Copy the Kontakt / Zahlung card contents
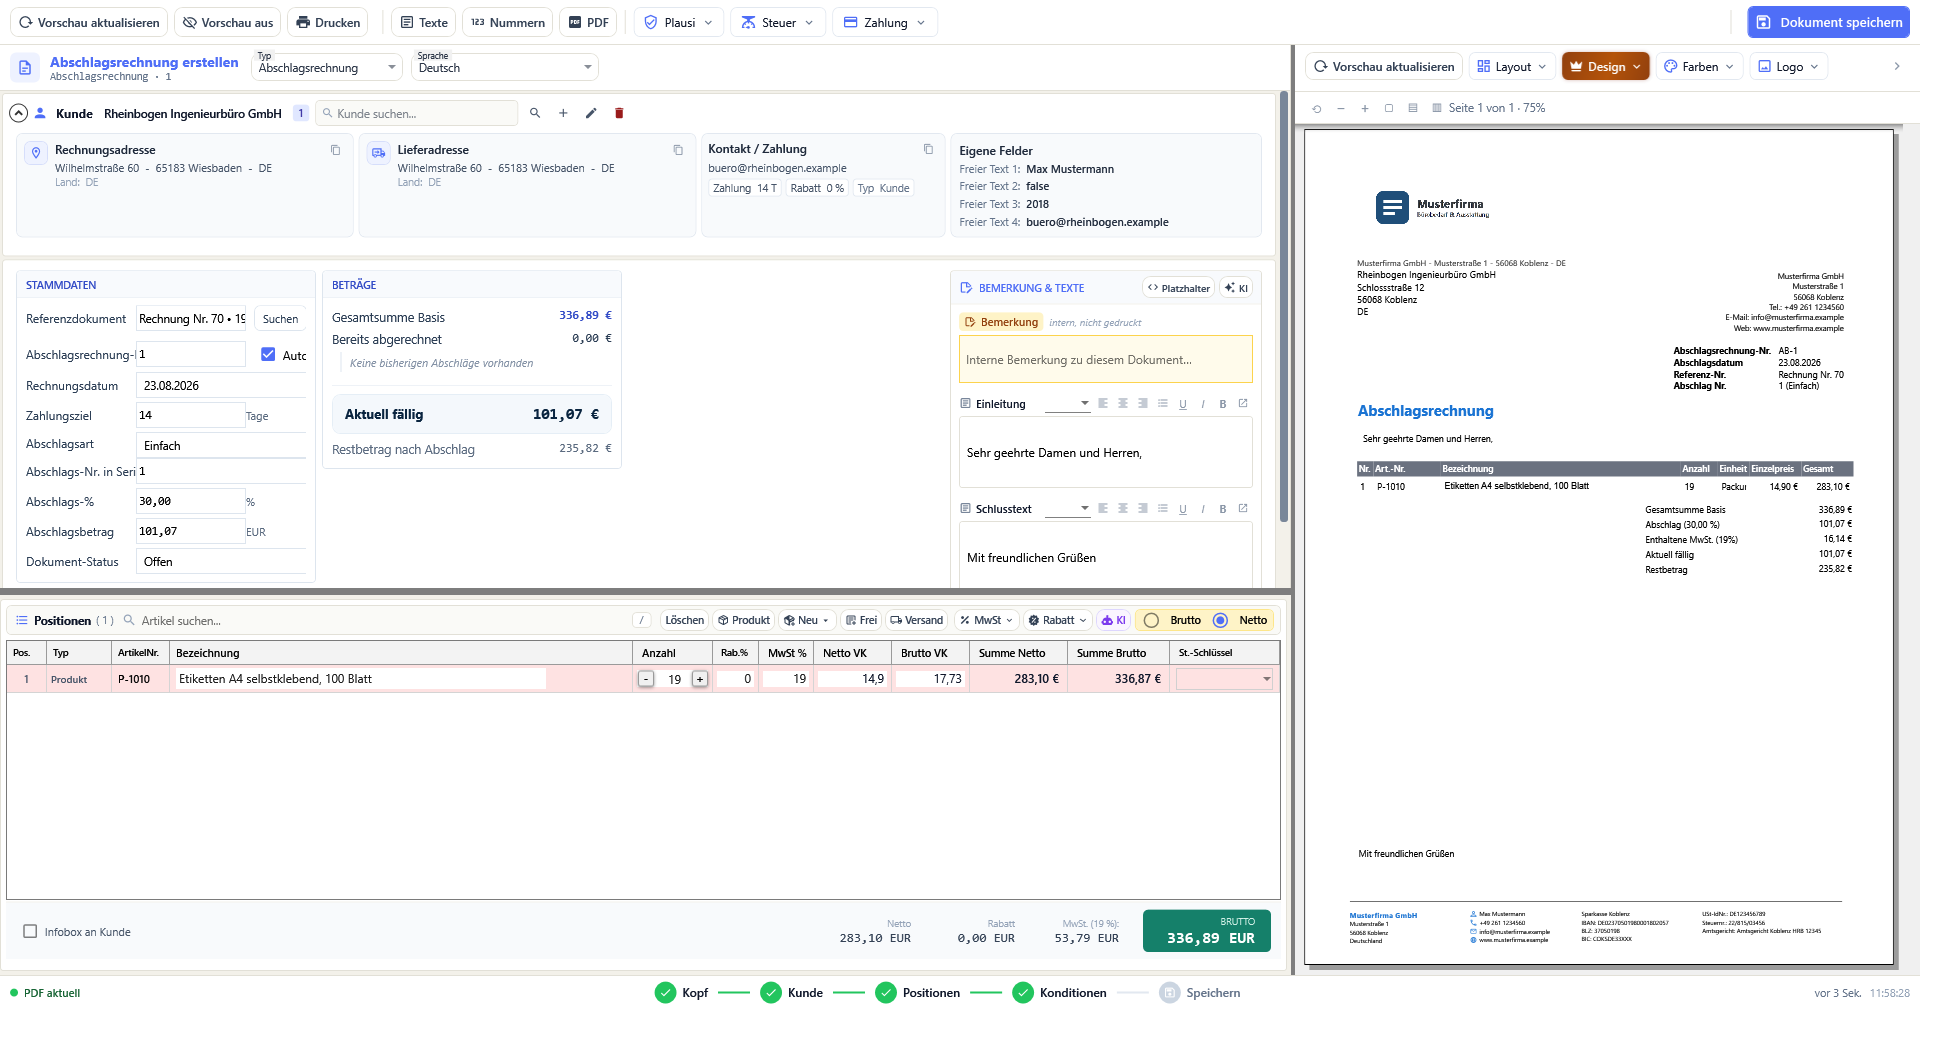The height and width of the screenshot is (1048, 1936). pyautogui.click(x=928, y=149)
